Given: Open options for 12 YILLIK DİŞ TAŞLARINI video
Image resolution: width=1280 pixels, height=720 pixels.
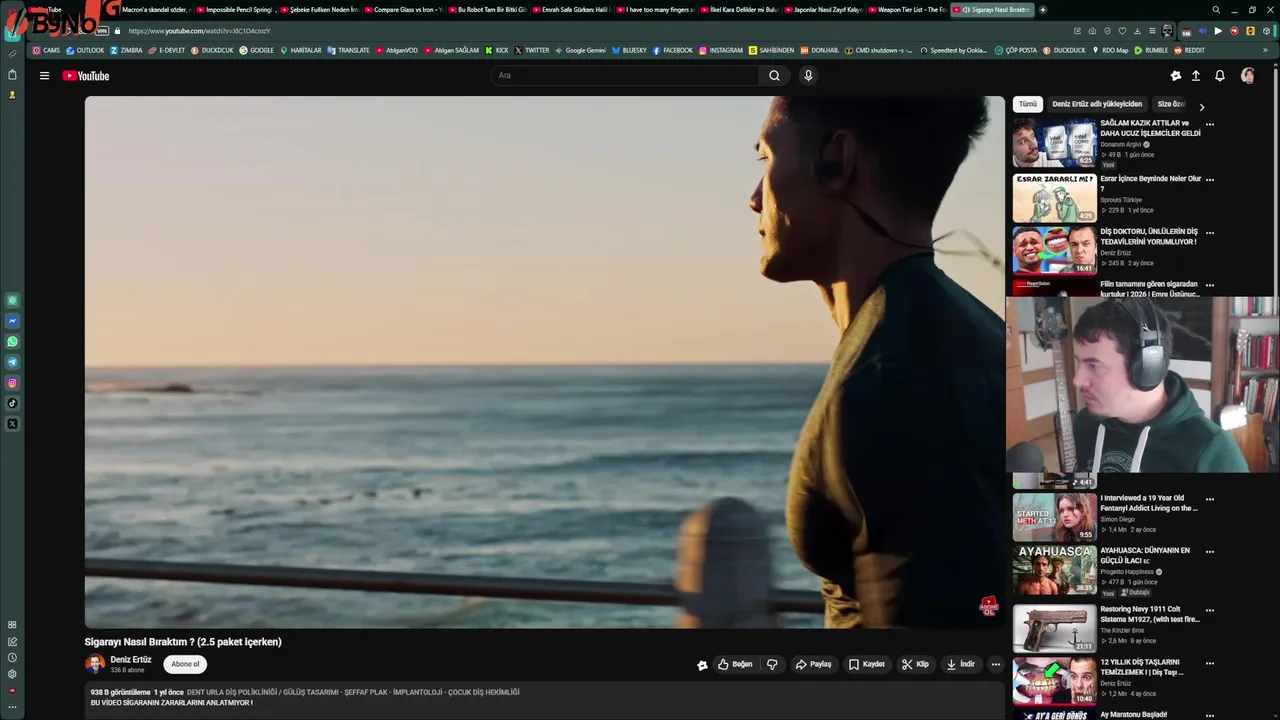Looking at the screenshot, I should (x=1210, y=663).
